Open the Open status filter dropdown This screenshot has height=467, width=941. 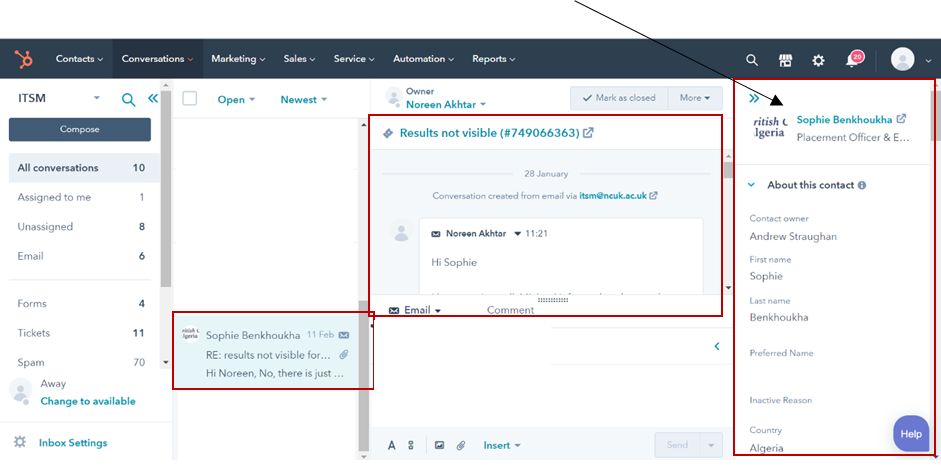236,100
